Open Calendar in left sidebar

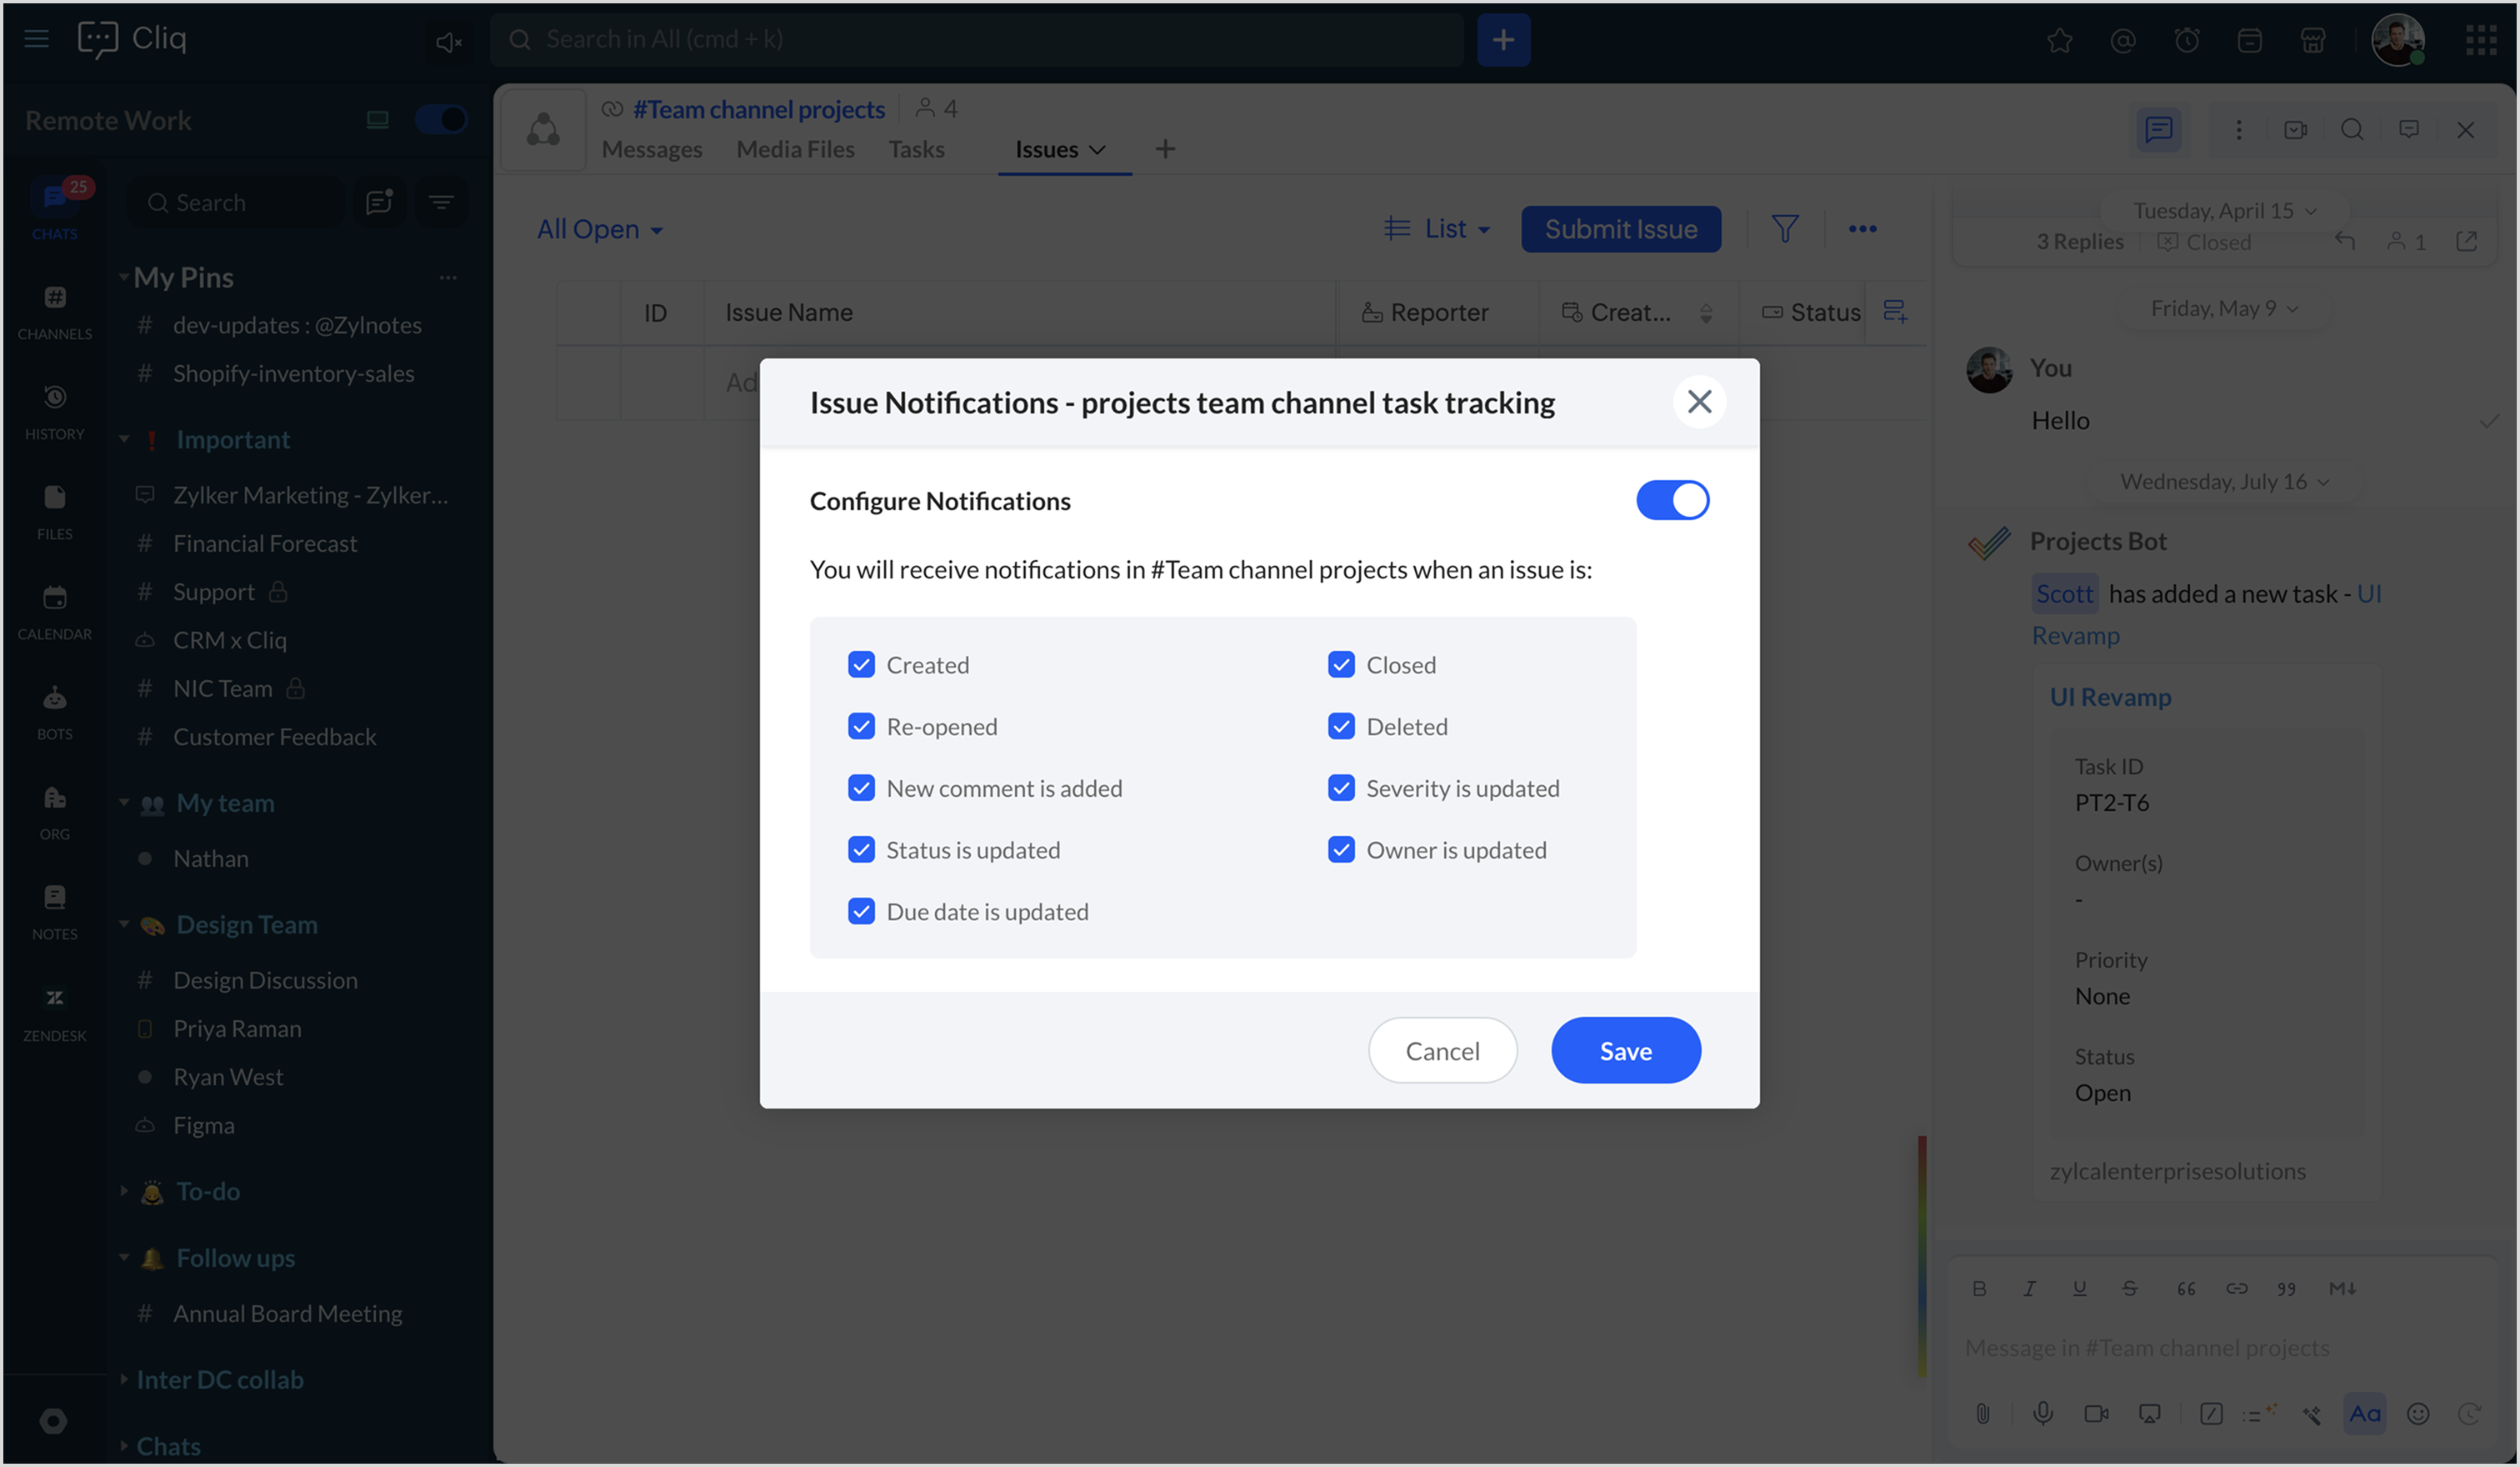click(54, 611)
